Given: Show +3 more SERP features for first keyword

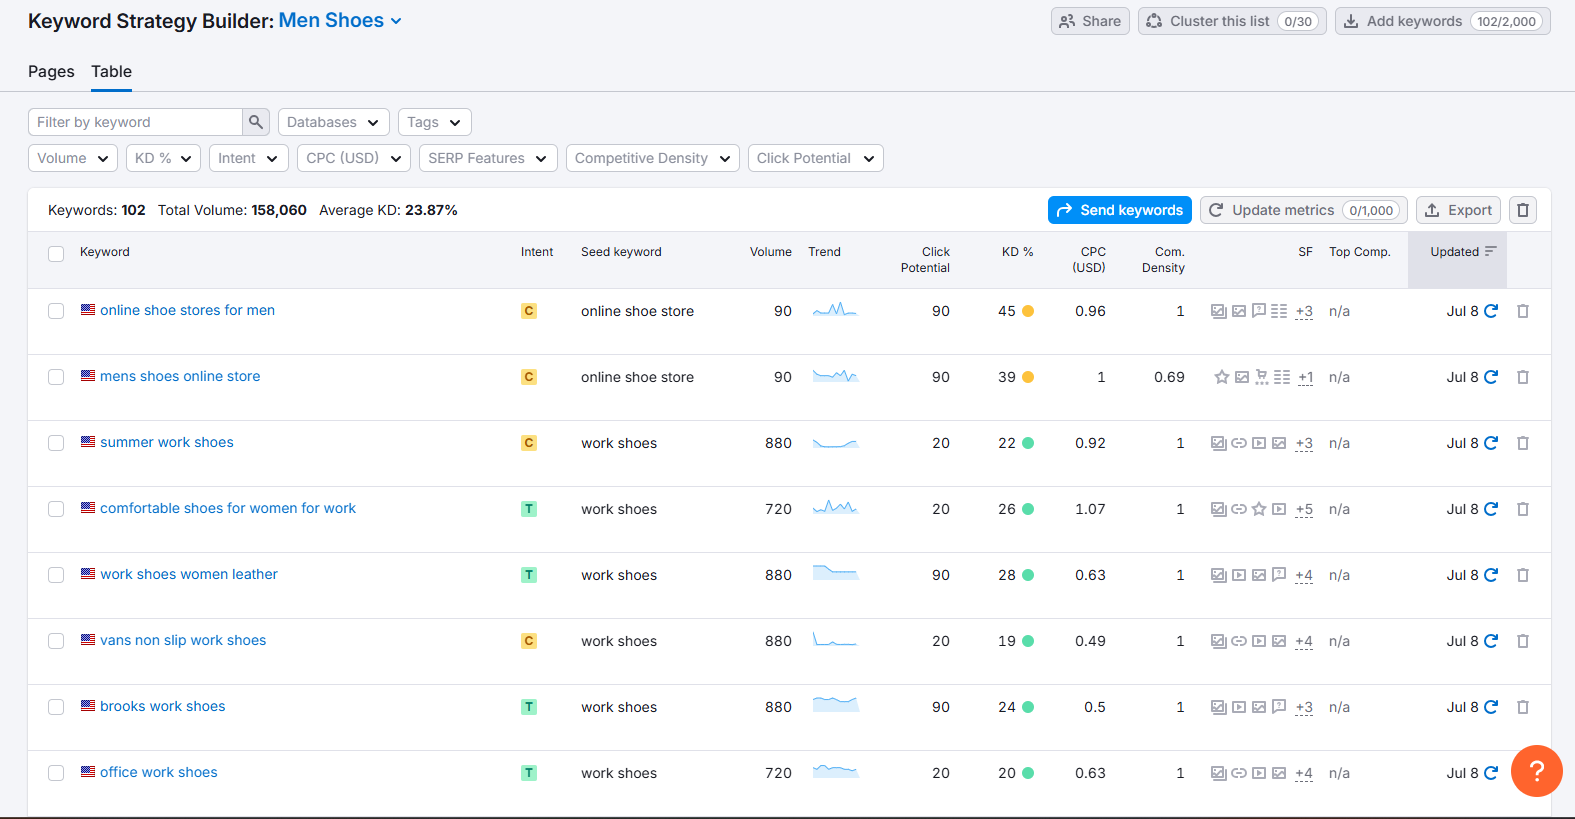Looking at the screenshot, I should pyautogui.click(x=1304, y=312).
